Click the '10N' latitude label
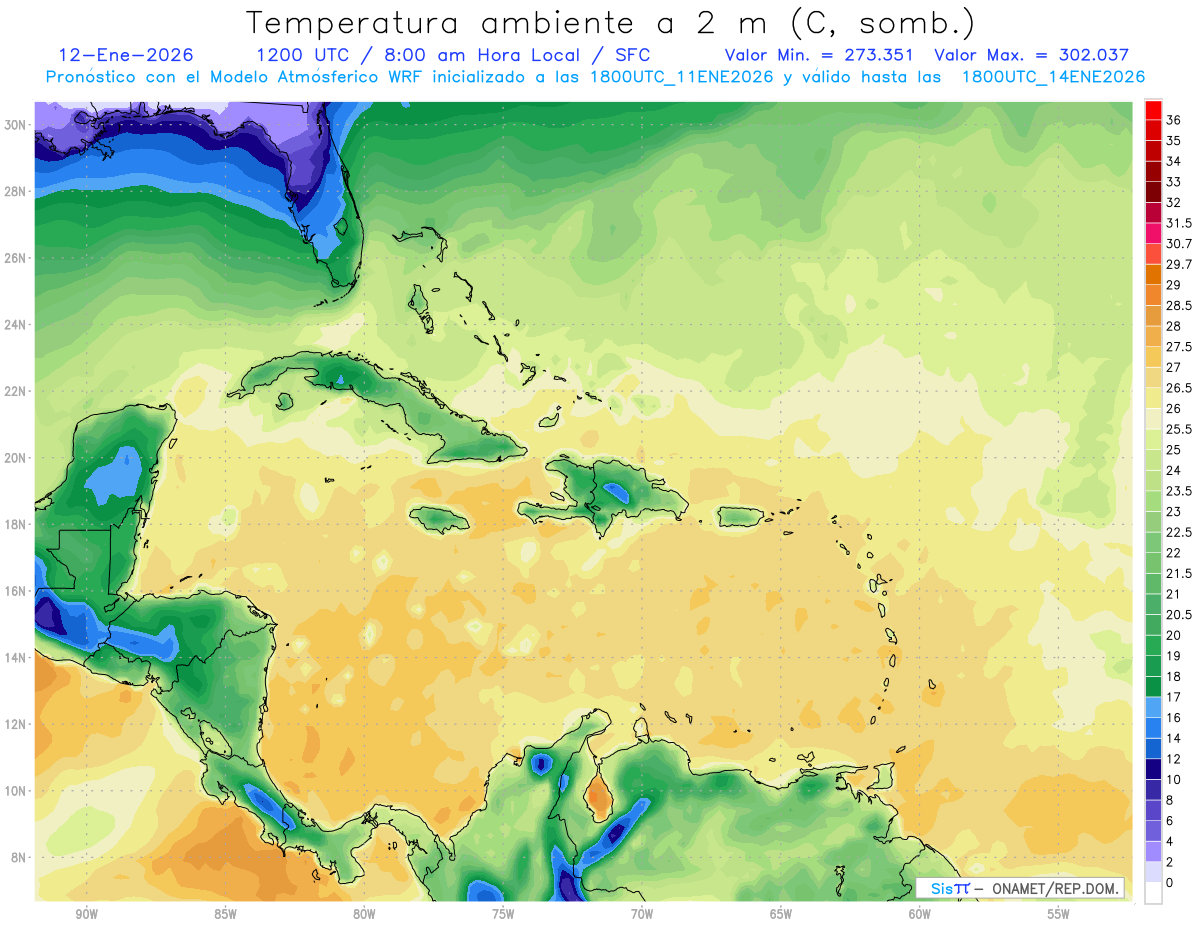1200x927 pixels. (15, 791)
